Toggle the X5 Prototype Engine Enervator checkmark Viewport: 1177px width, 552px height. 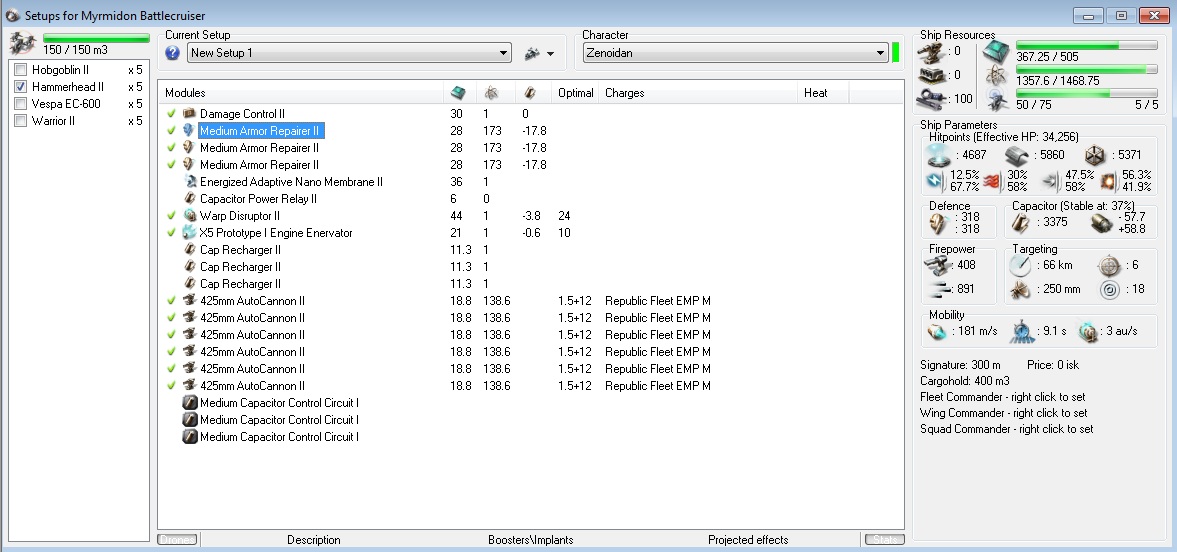click(171, 233)
